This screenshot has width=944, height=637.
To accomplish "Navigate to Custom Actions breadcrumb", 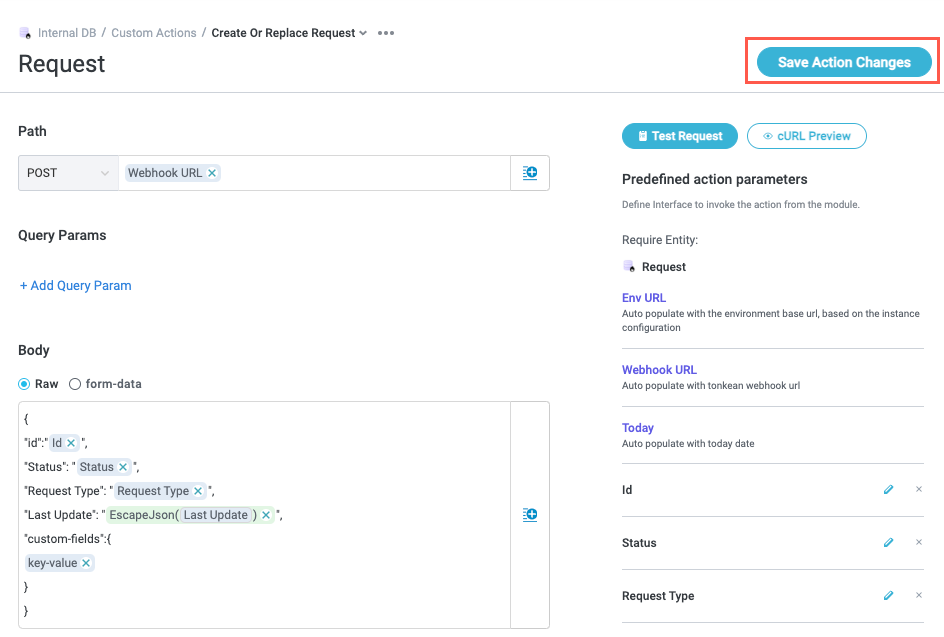I will (x=154, y=33).
